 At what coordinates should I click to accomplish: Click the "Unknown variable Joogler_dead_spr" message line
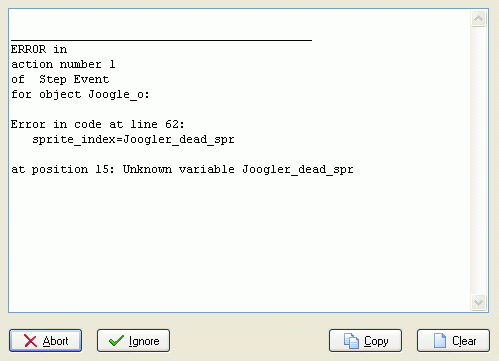pos(238,169)
